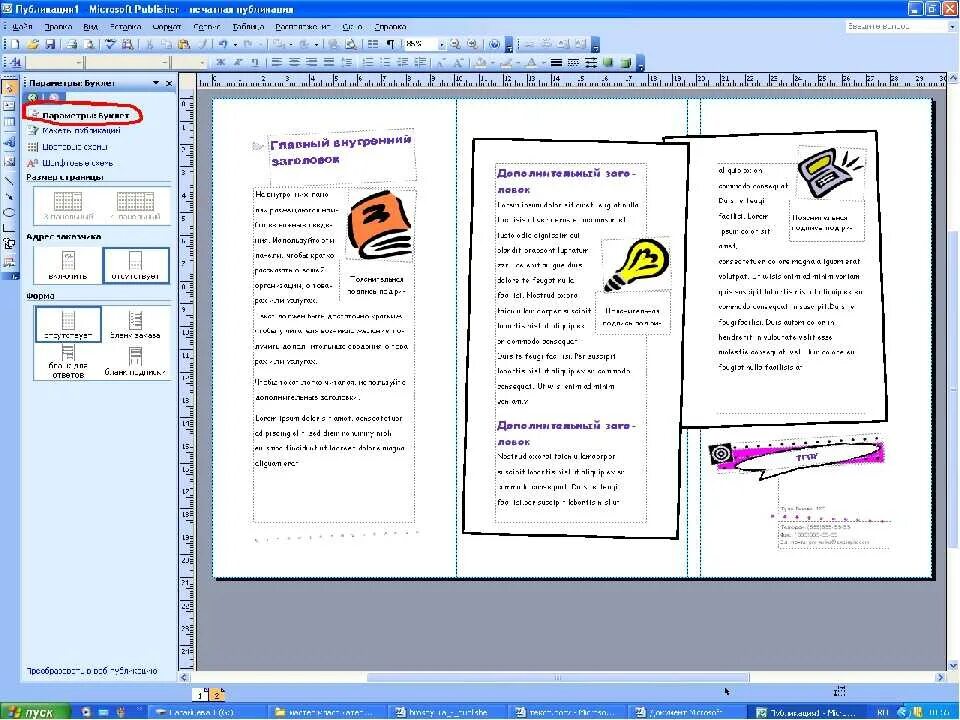Choose the 'включить' customer address option
Screen dimensions: 960x720
point(68,264)
